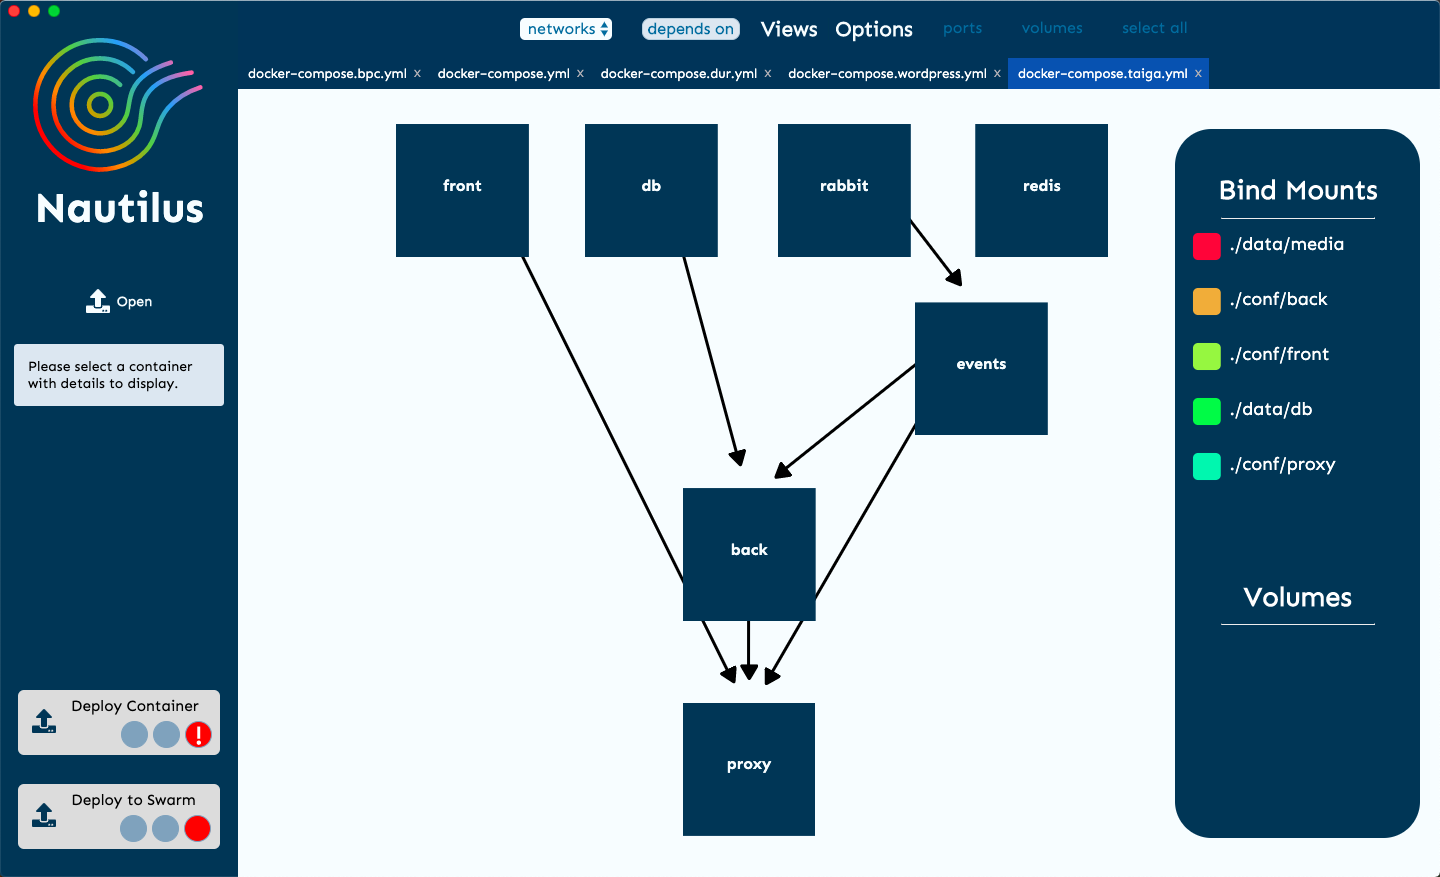This screenshot has width=1440, height=877.
Task: Switch to docker-compose.dur.yml tab
Action: (x=679, y=74)
